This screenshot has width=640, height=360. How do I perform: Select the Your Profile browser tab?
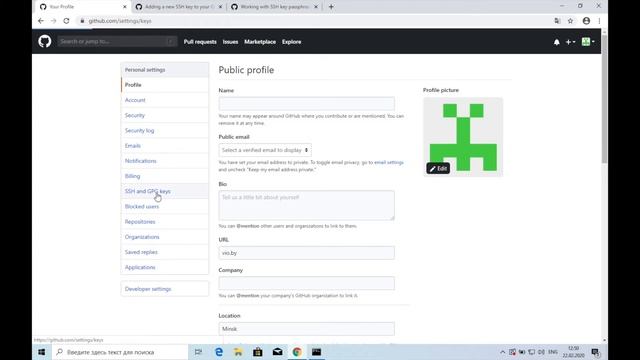click(x=83, y=7)
